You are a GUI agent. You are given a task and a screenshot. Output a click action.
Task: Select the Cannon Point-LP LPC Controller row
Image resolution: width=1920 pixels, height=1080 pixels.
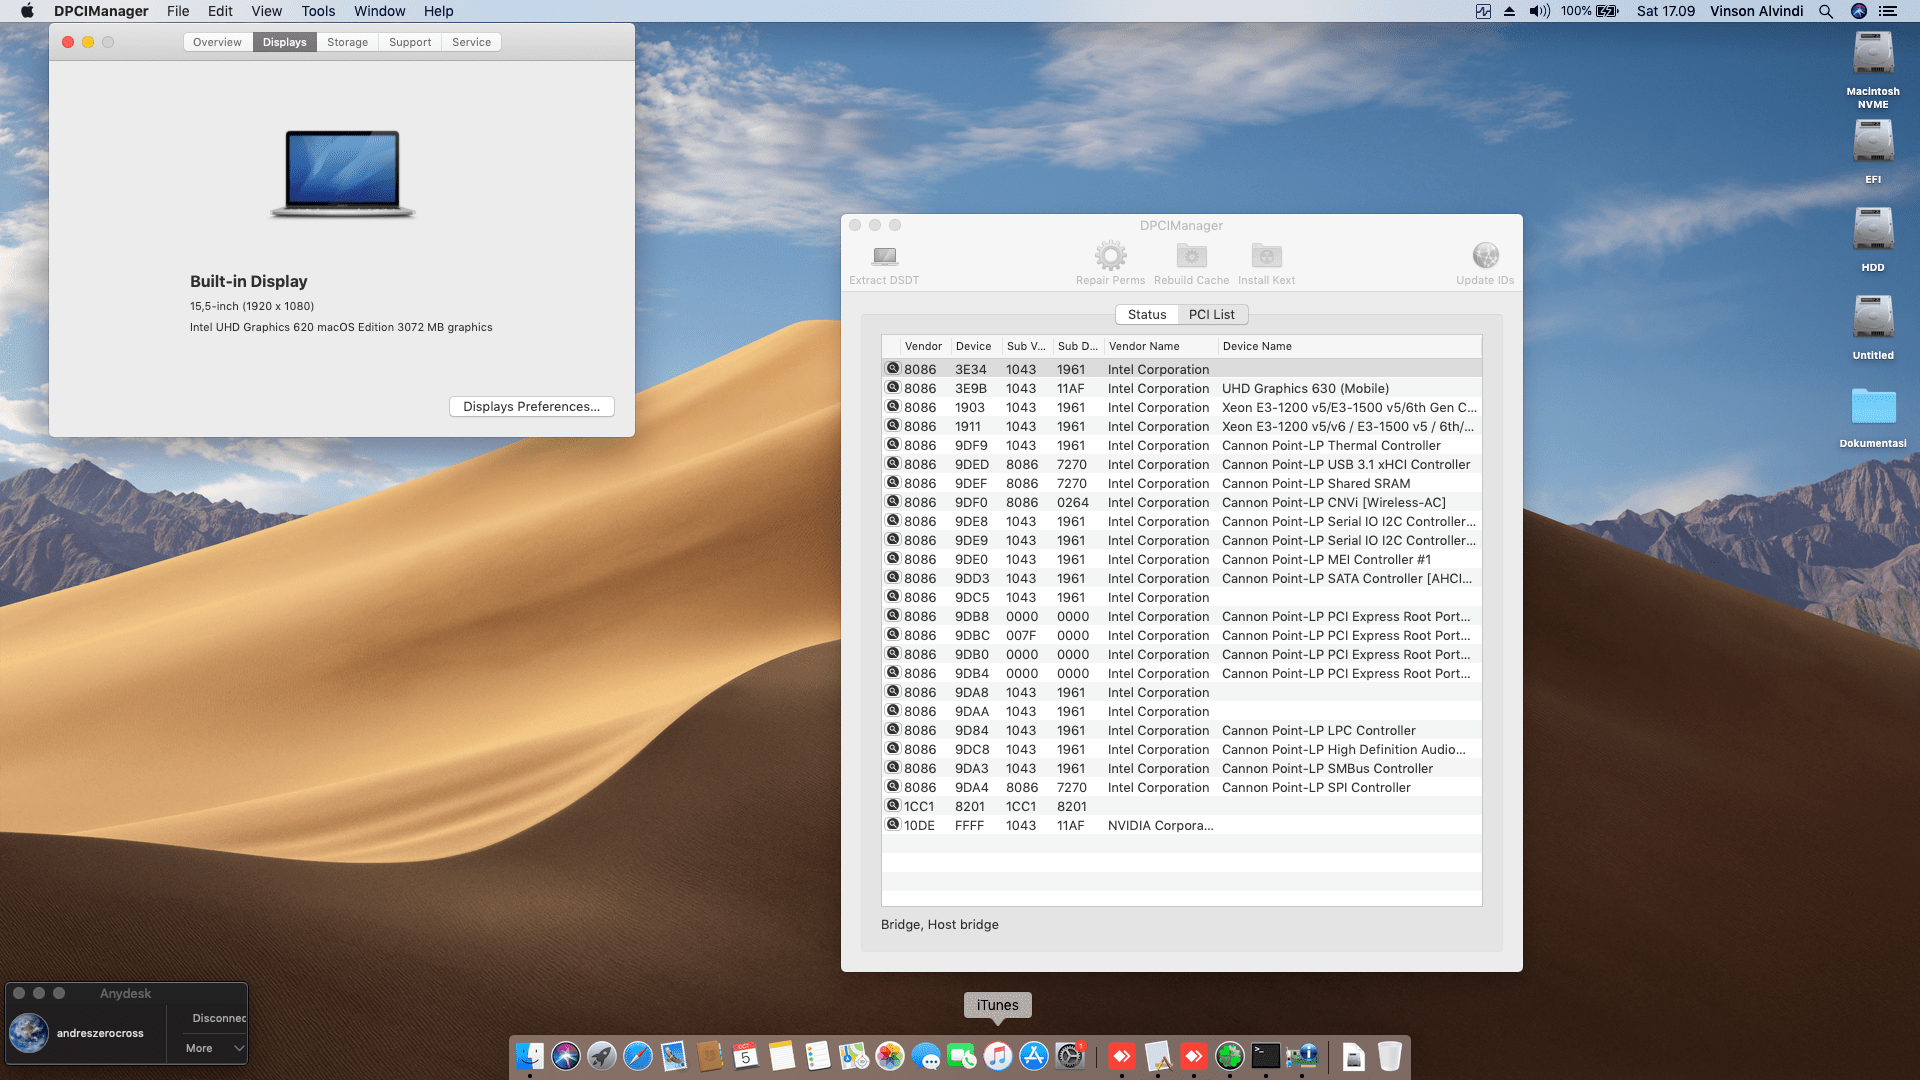pyautogui.click(x=1181, y=730)
